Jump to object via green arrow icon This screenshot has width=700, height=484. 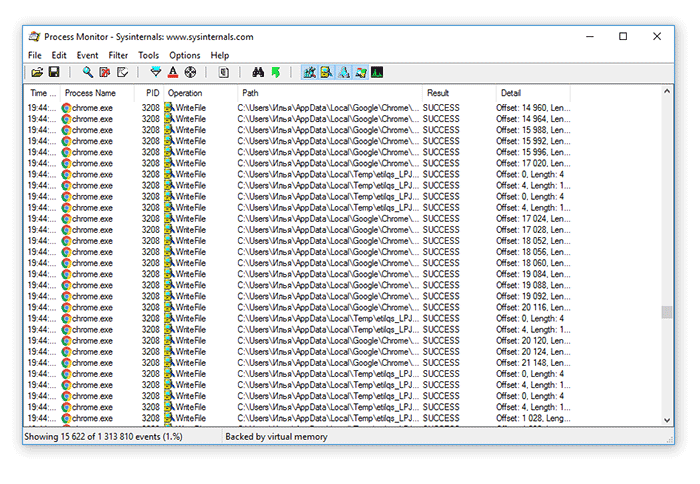[x=275, y=72]
